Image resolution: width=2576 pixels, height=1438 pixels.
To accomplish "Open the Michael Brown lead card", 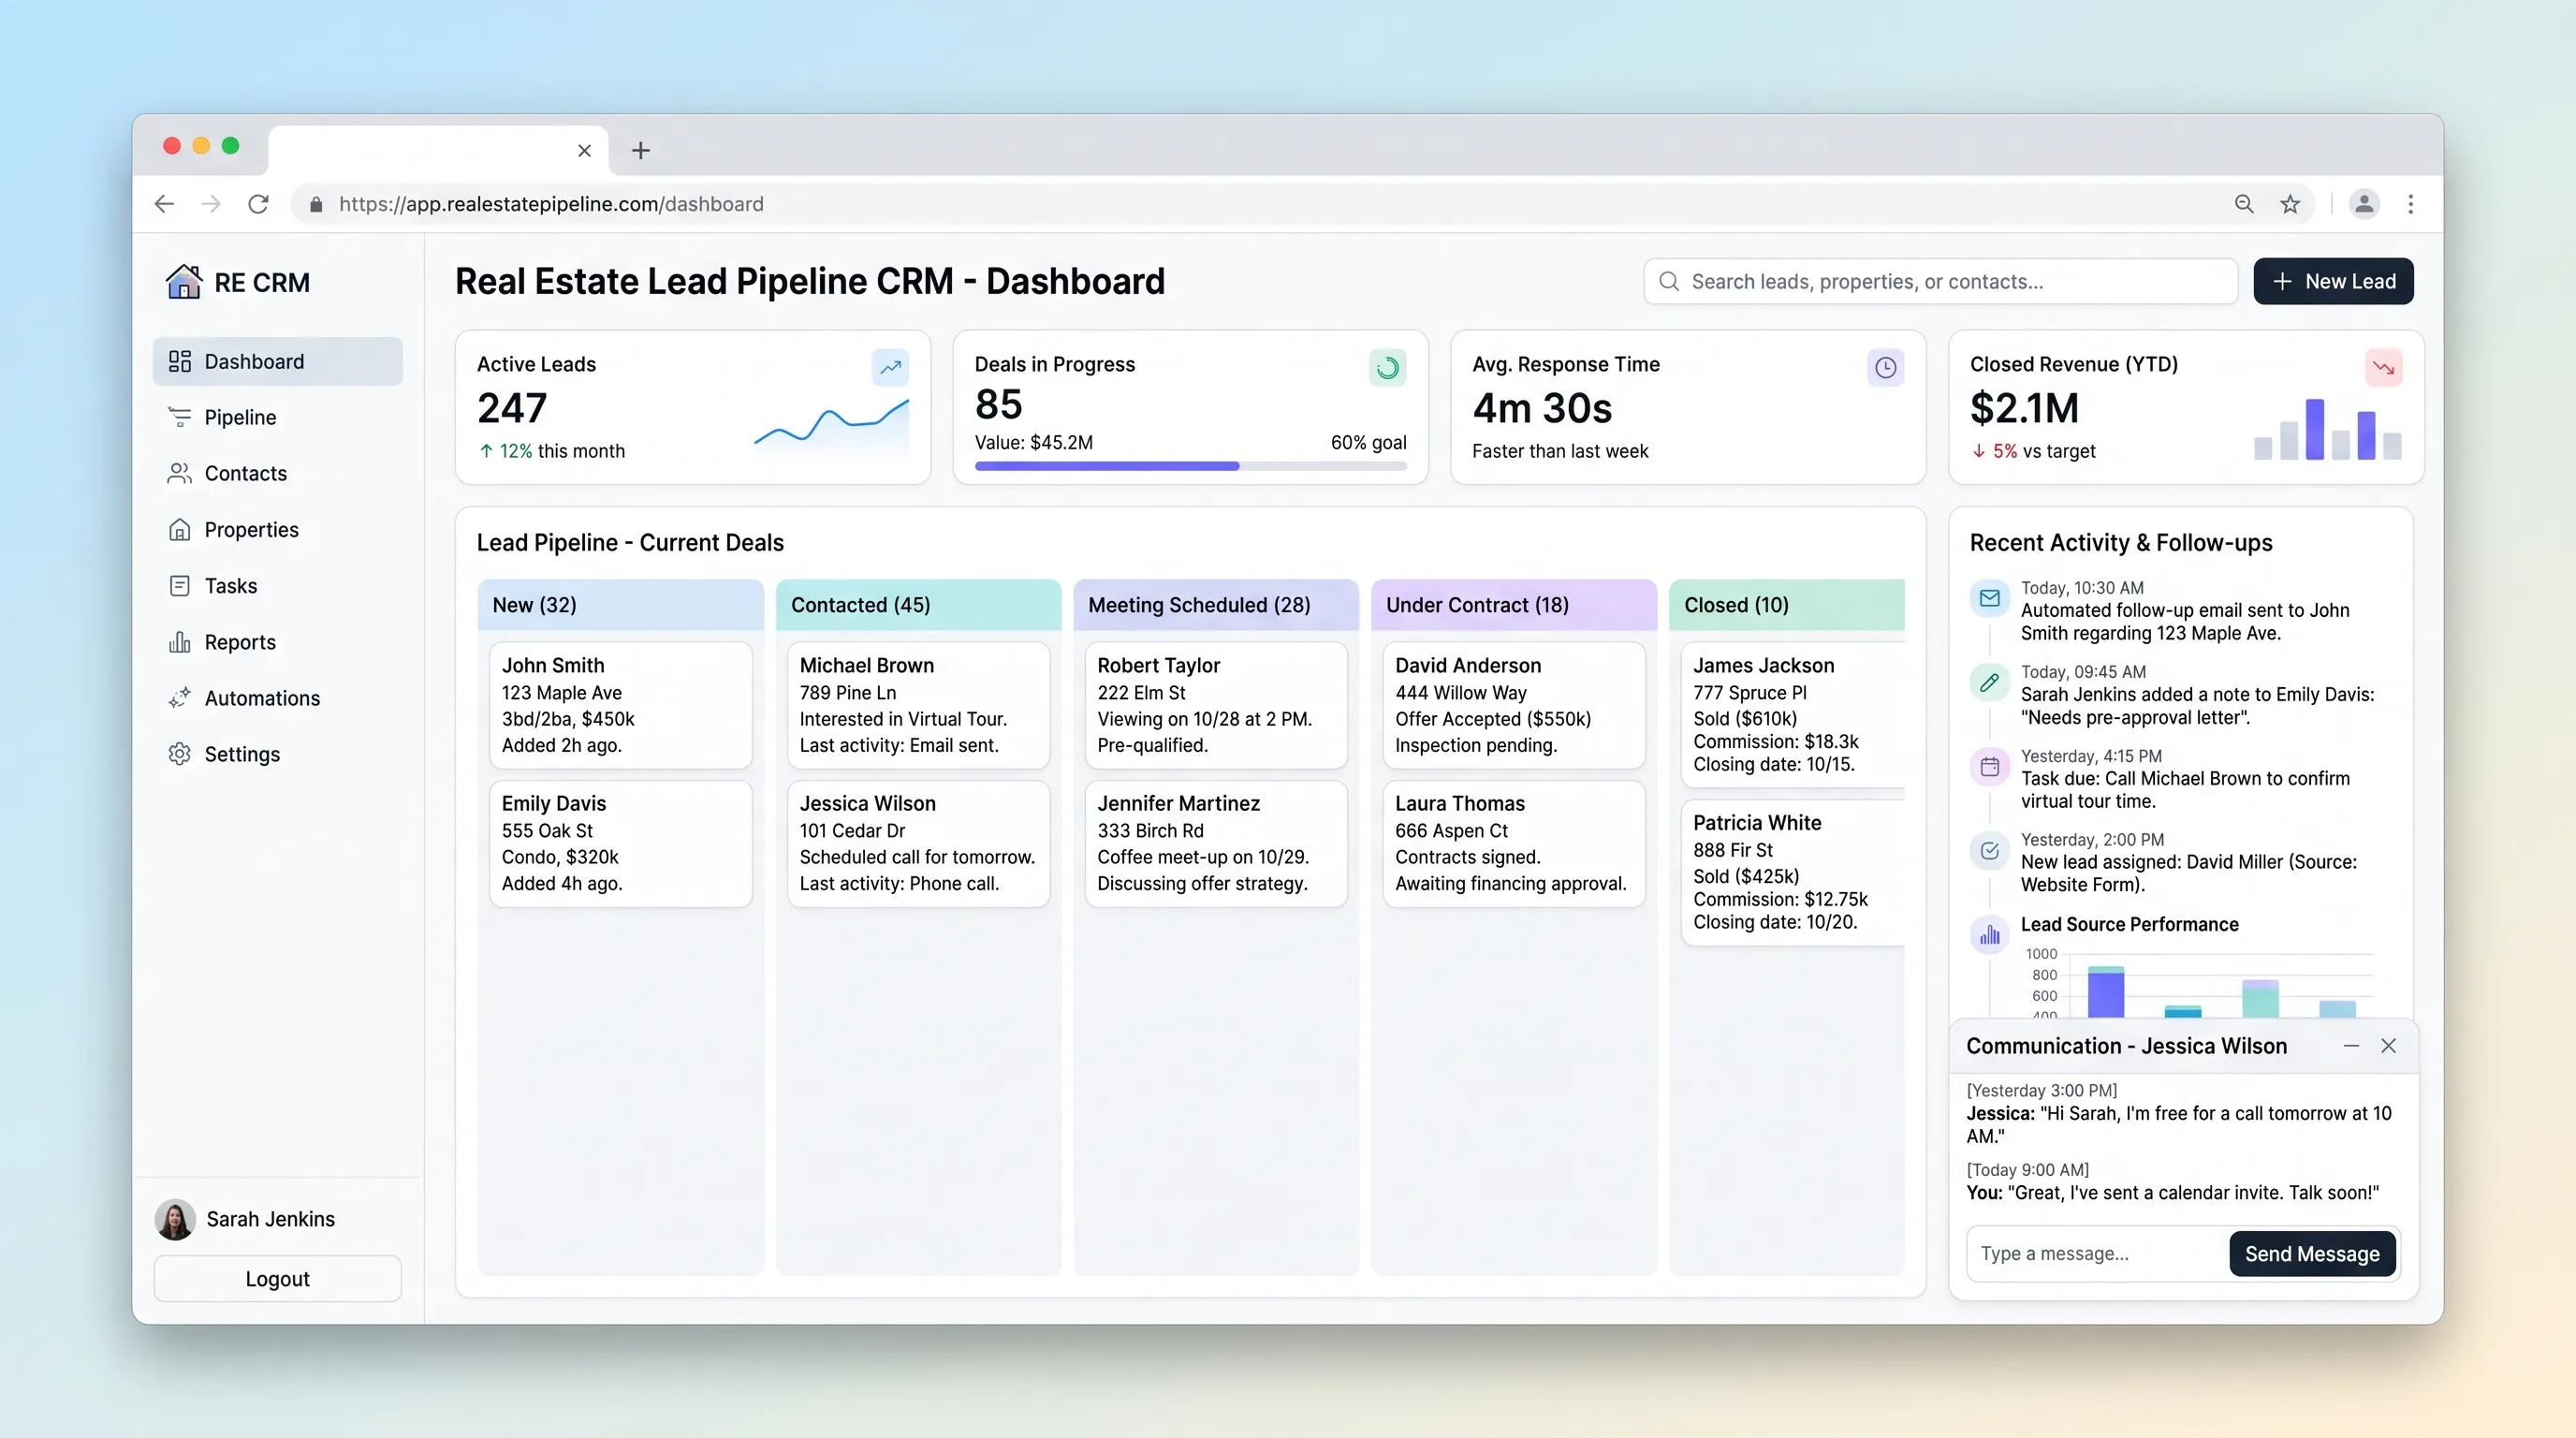I will point(918,705).
